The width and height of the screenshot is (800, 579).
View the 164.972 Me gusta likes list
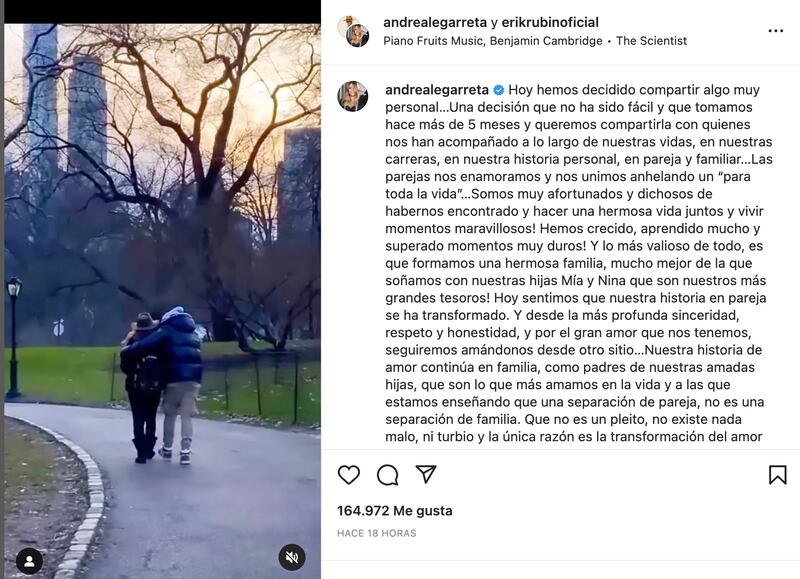tap(395, 511)
